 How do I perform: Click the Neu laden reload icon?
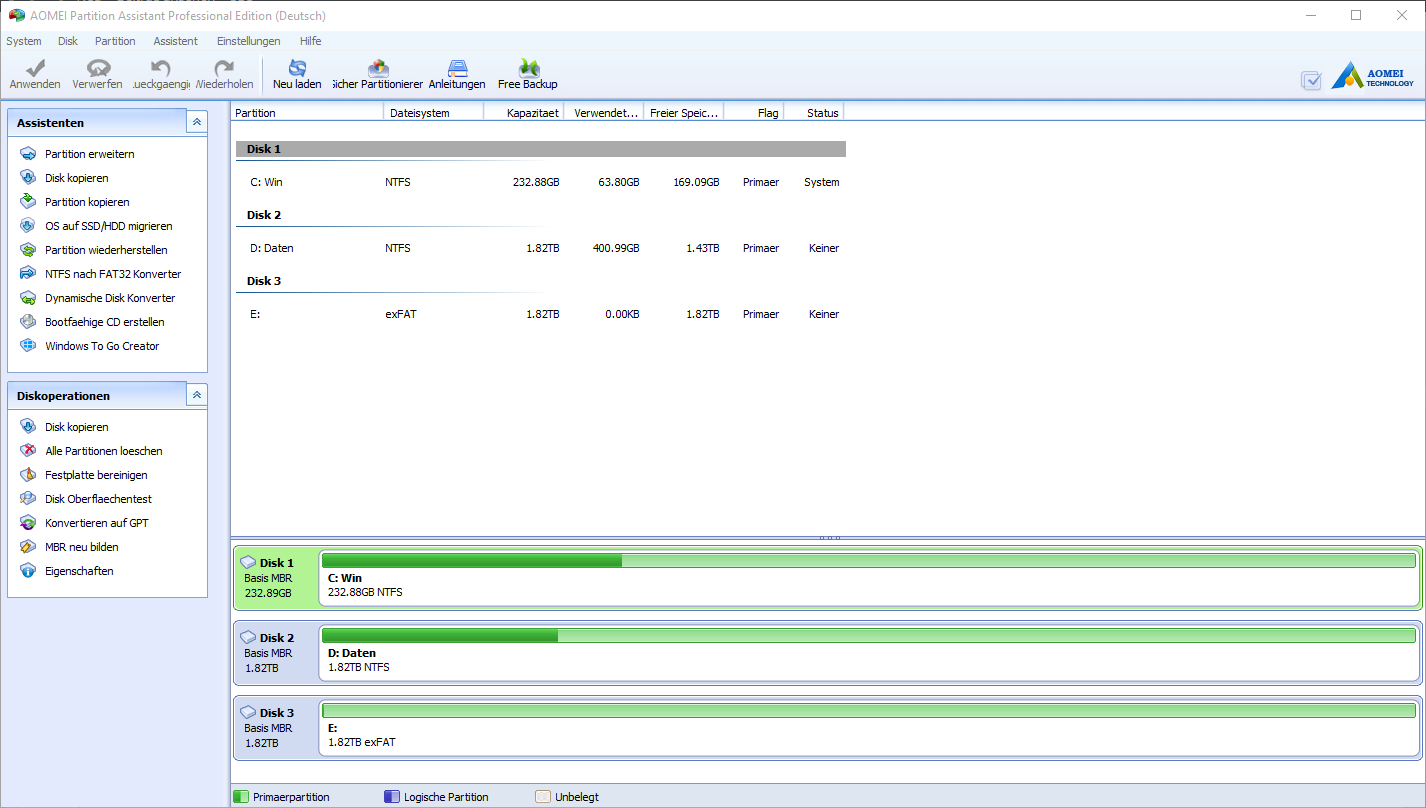click(x=297, y=68)
